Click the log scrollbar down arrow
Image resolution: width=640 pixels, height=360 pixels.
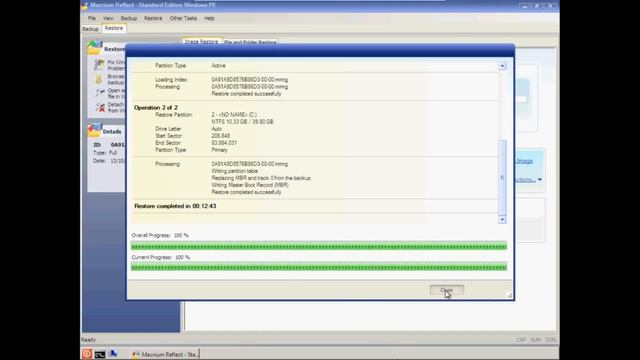[x=502, y=220]
